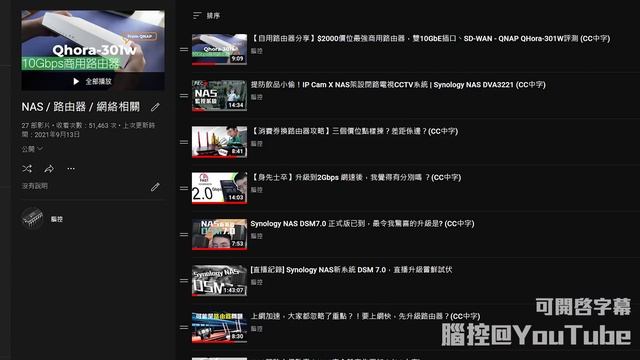Click drag handle beside 上網加速 video row

click(x=184, y=327)
